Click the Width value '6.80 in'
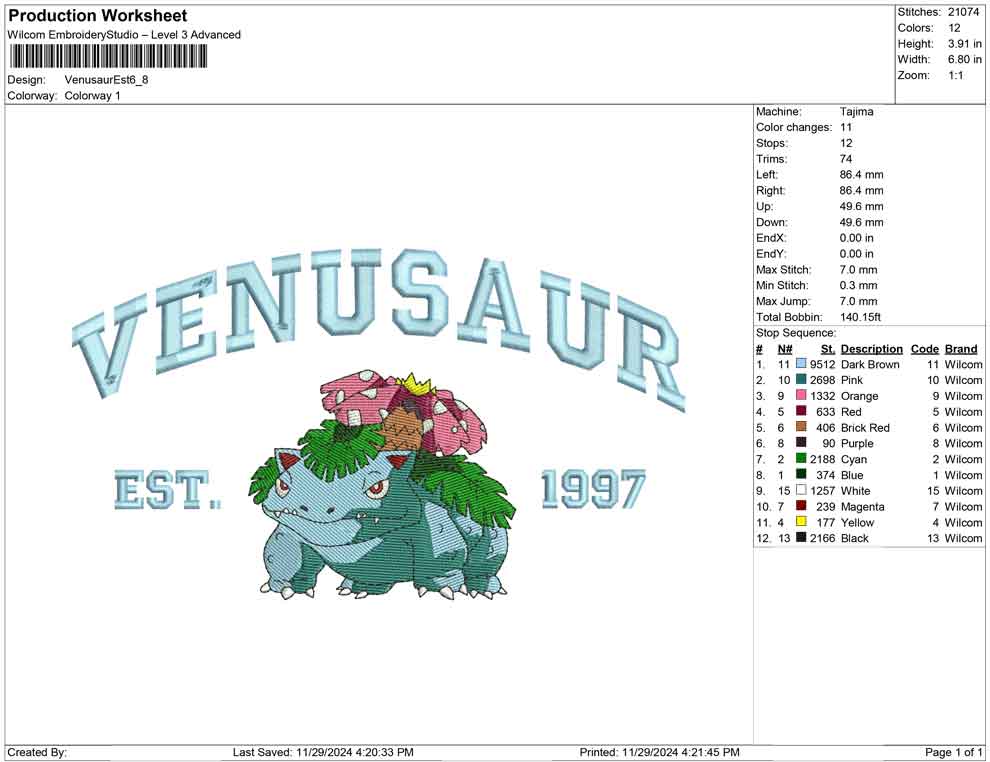The image size is (990, 762). point(965,59)
